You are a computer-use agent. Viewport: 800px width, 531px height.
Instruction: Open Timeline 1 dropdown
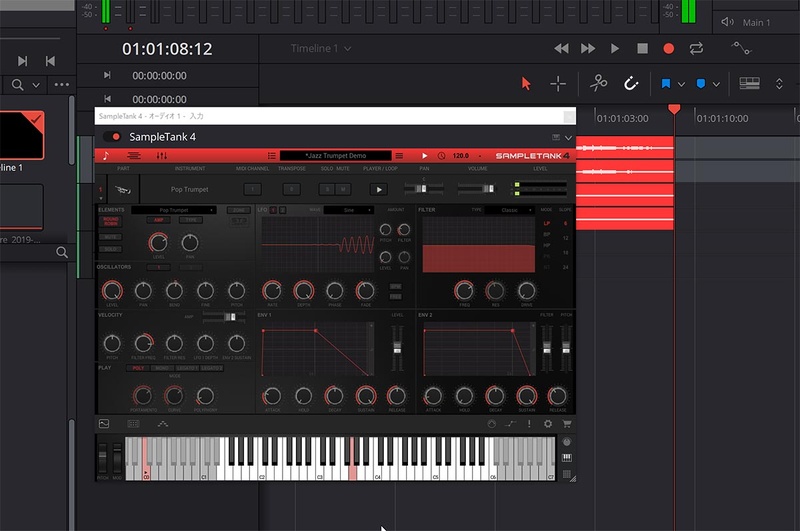pyautogui.click(x=320, y=48)
